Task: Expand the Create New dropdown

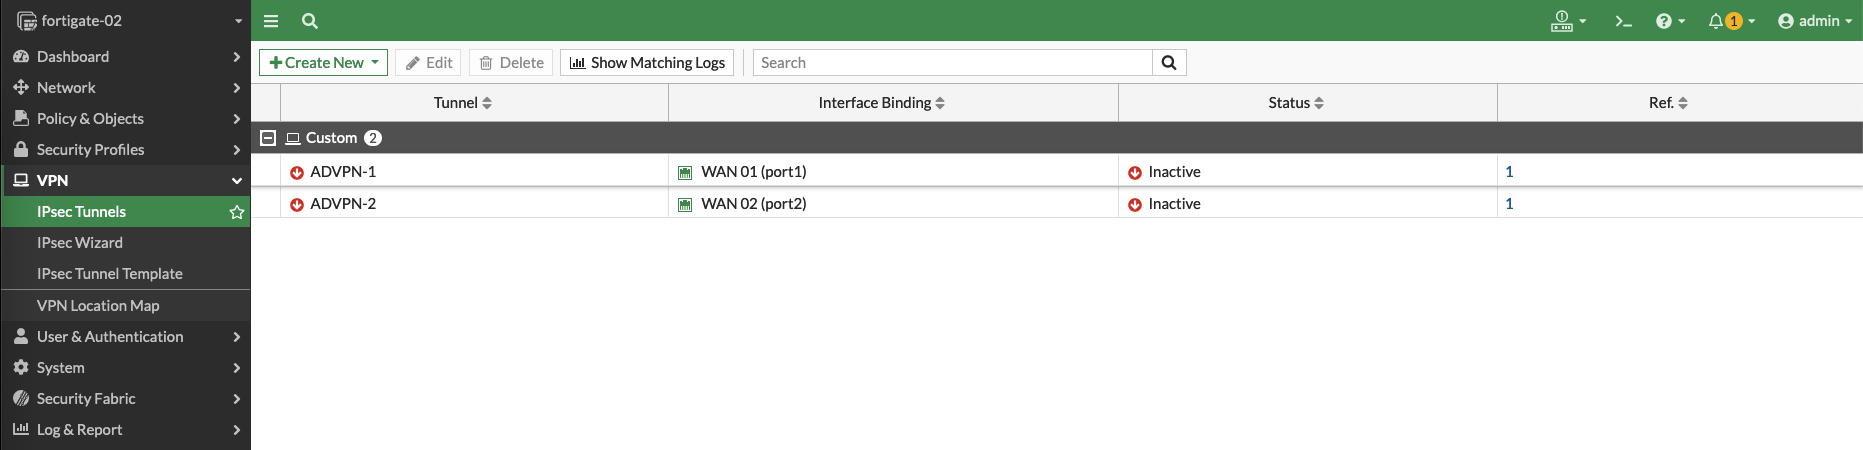Action: click(374, 63)
